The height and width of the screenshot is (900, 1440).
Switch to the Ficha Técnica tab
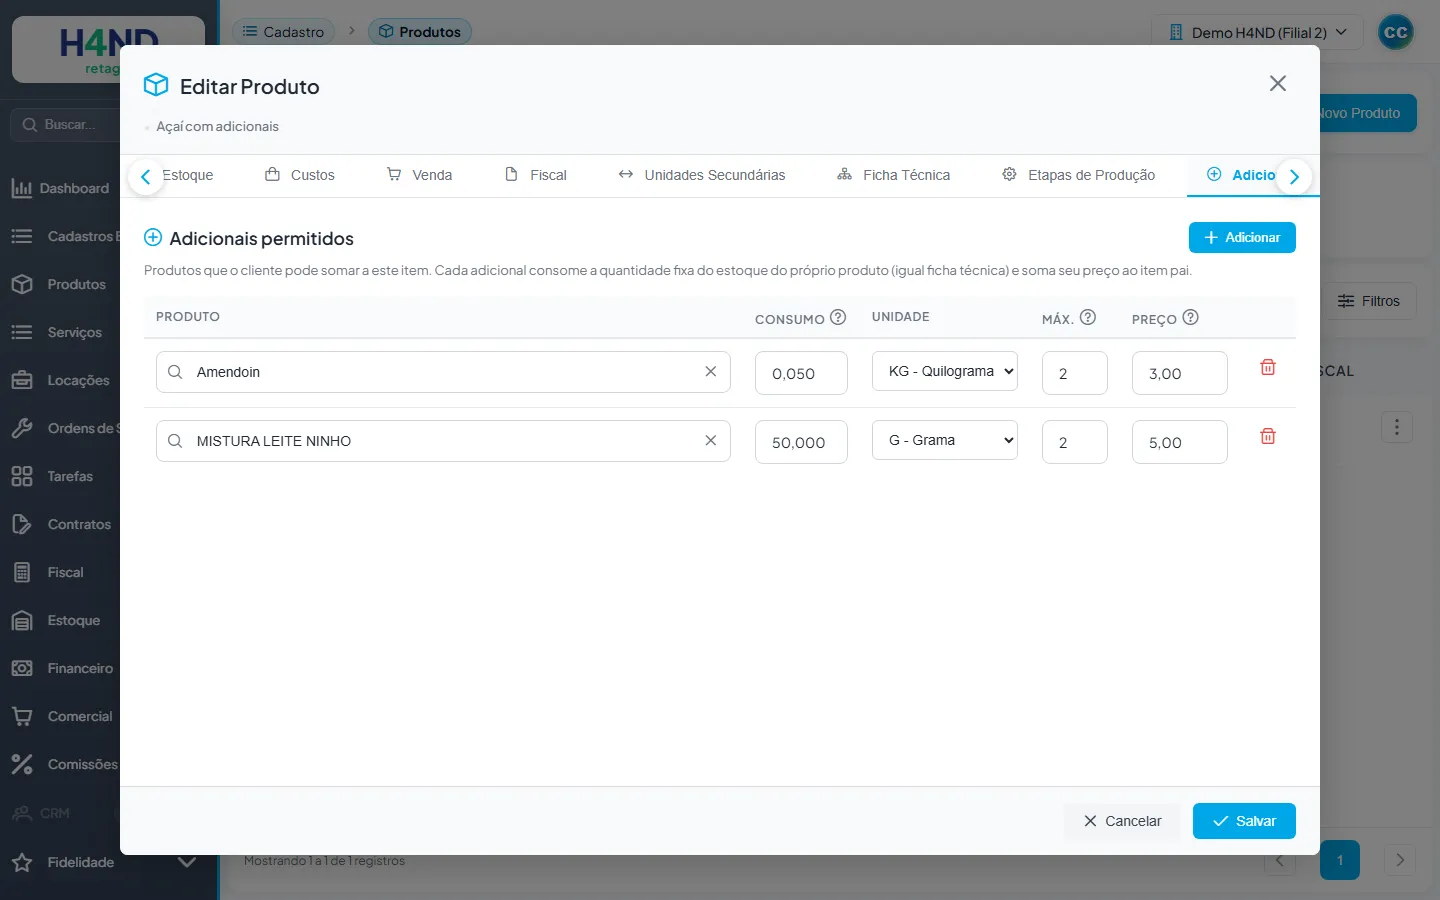tap(894, 175)
